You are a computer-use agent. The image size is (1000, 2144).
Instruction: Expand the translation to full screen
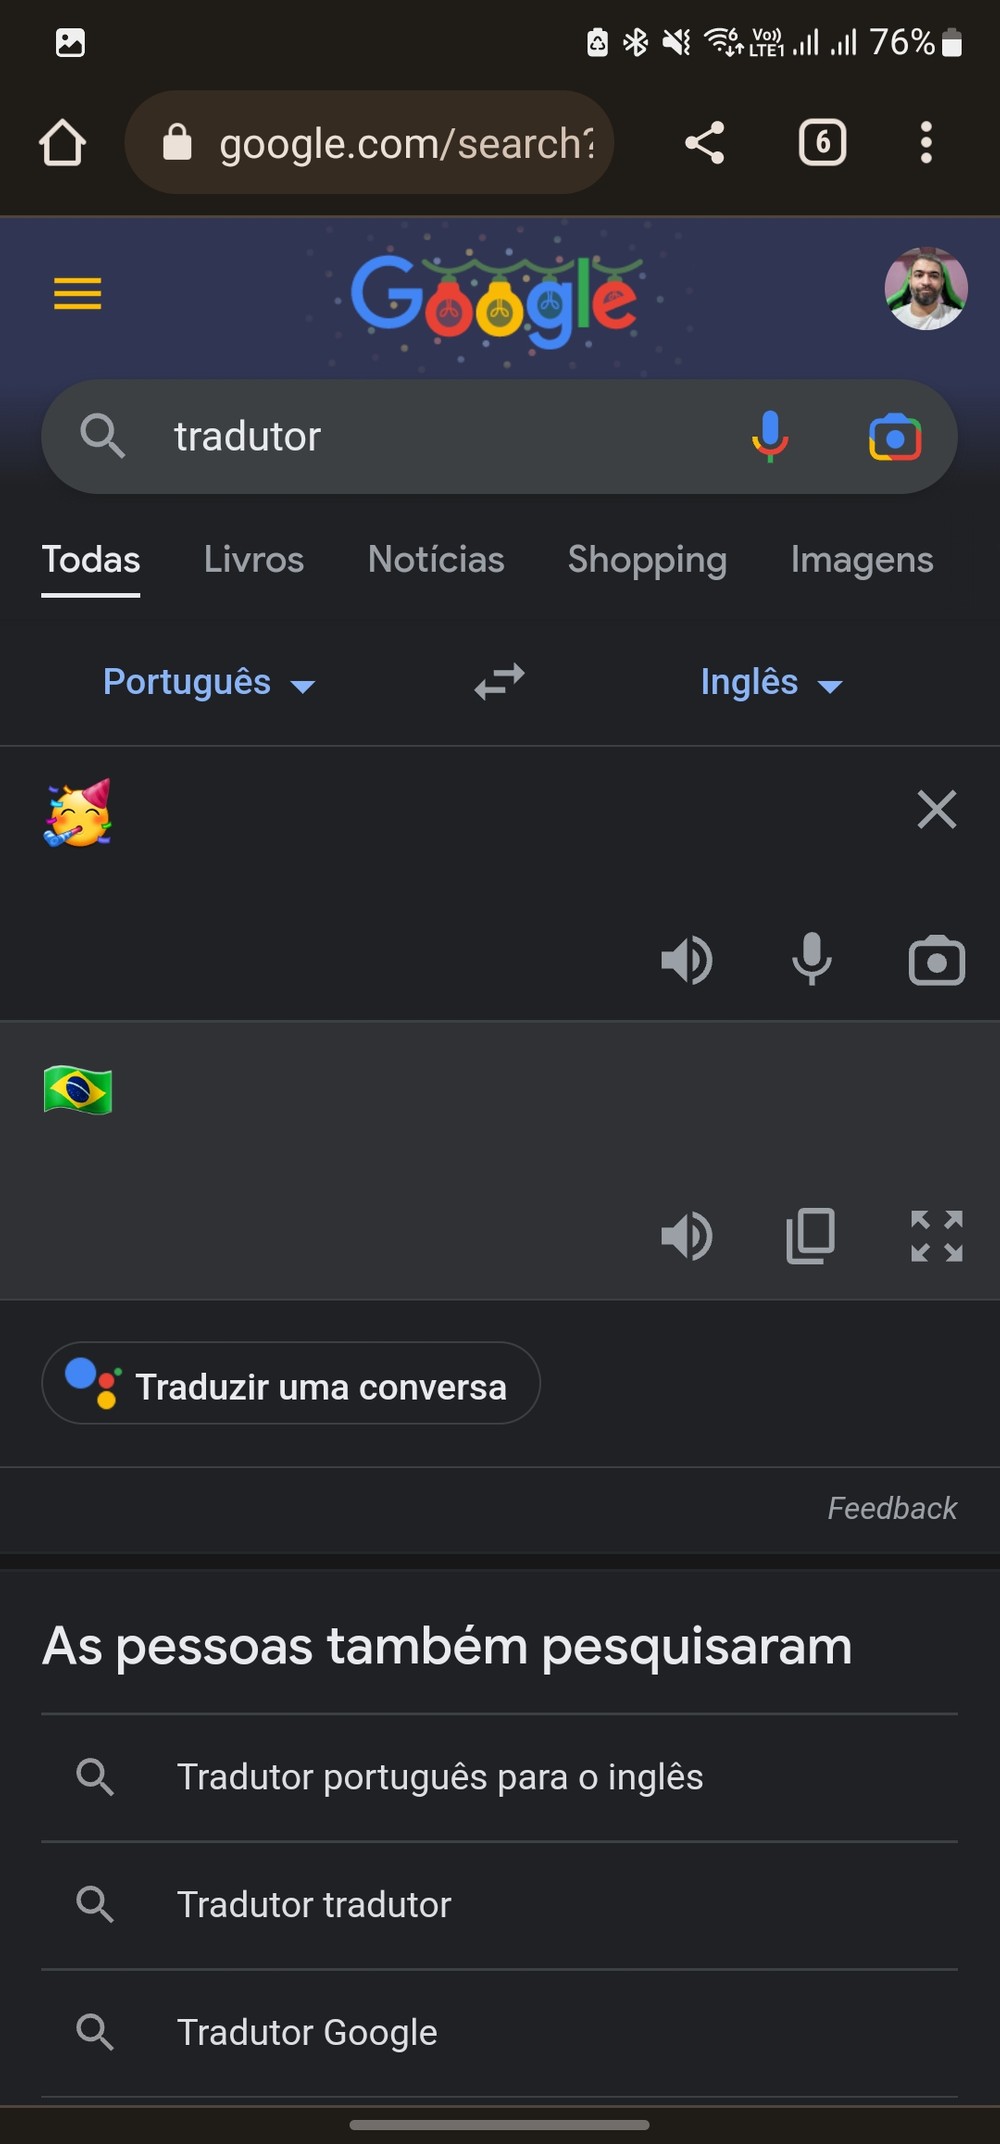pyautogui.click(x=936, y=1236)
